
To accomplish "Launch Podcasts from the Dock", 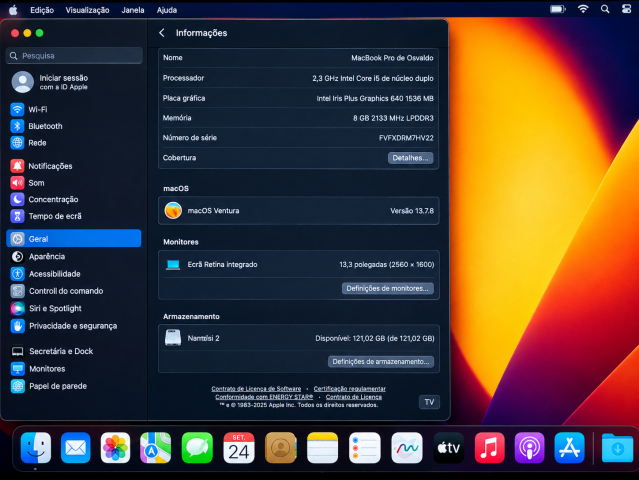I will (x=529, y=448).
